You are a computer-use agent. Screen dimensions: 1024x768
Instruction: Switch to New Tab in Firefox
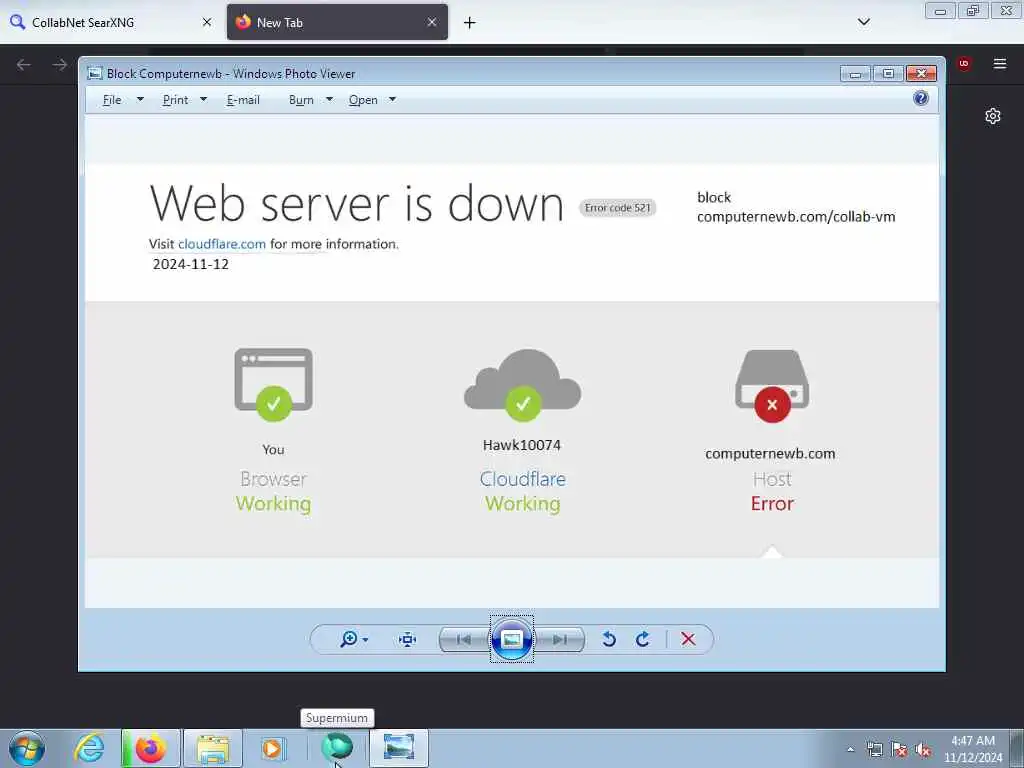pos(337,22)
